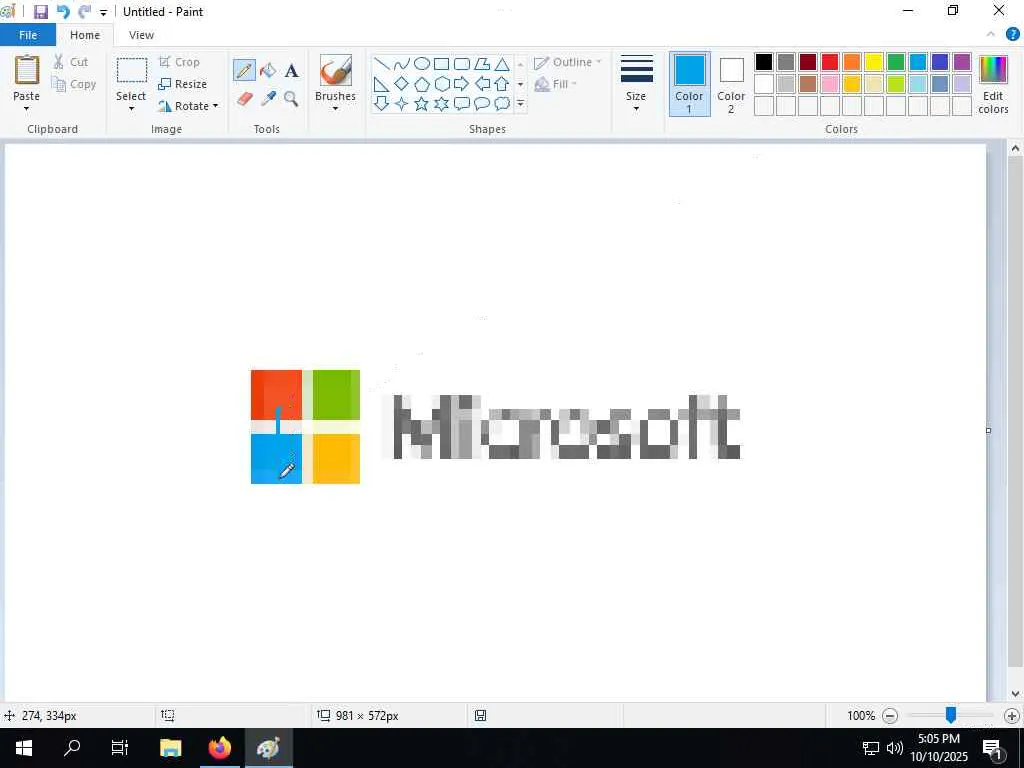Click the Undo arrow in title bar

pyautogui.click(x=63, y=12)
